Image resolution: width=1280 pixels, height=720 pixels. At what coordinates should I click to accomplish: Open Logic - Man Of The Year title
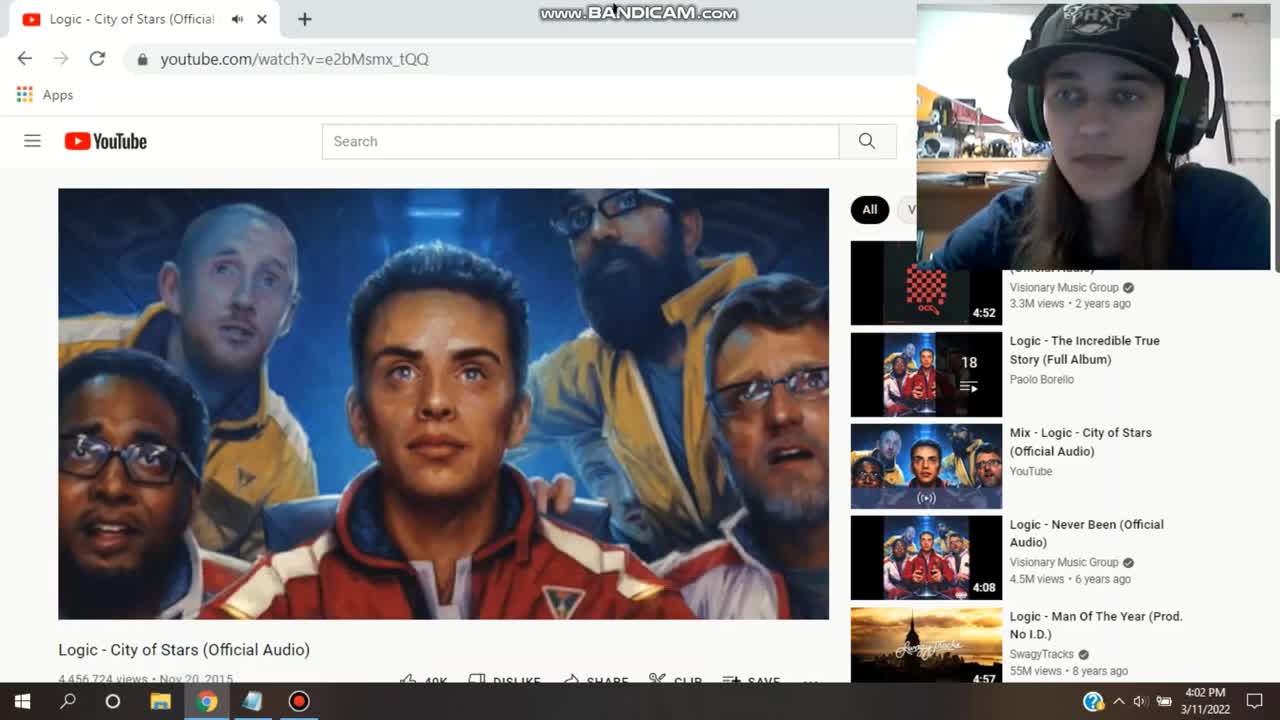1095,625
